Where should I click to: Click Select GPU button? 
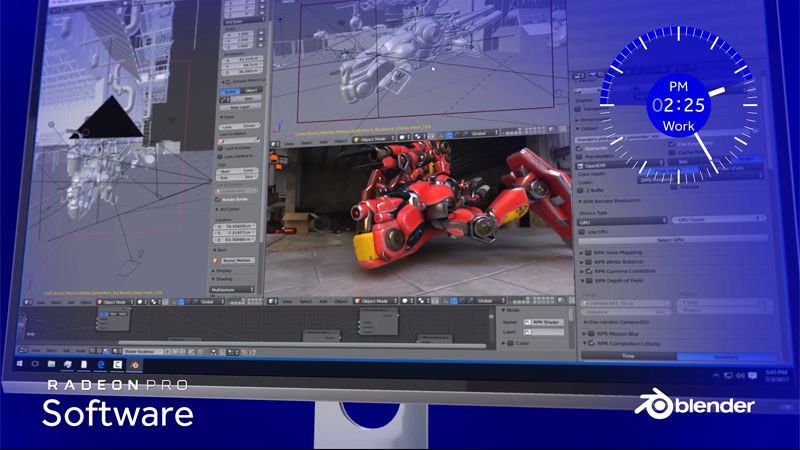pos(671,239)
